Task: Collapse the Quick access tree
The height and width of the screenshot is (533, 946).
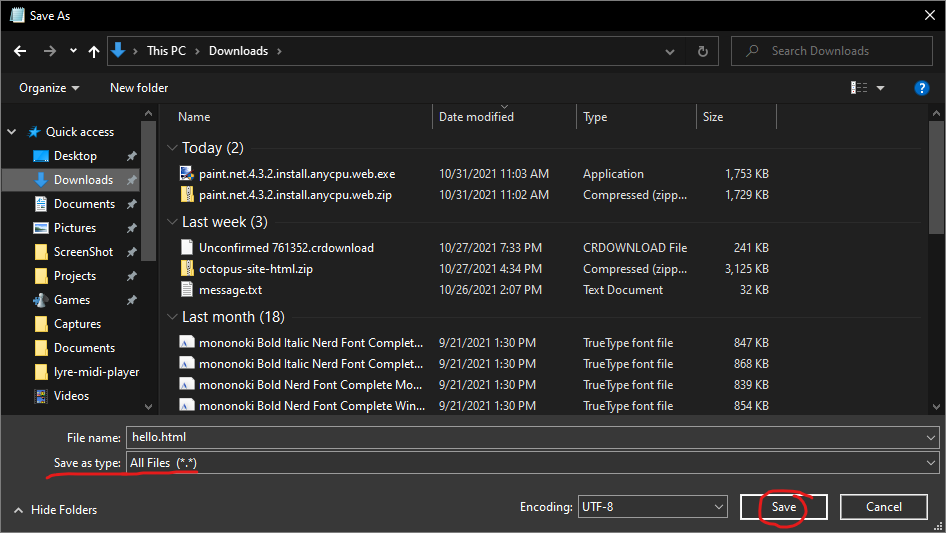Action: coord(11,132)
